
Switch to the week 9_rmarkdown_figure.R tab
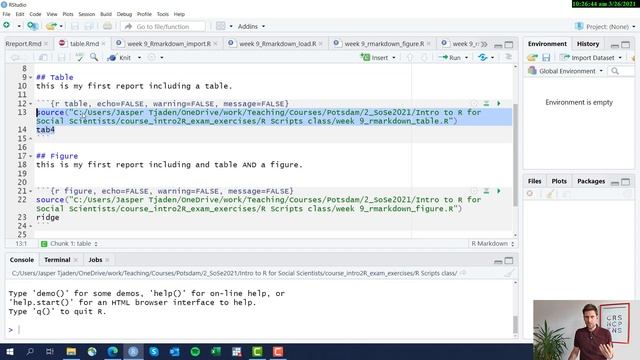(384, 44)
